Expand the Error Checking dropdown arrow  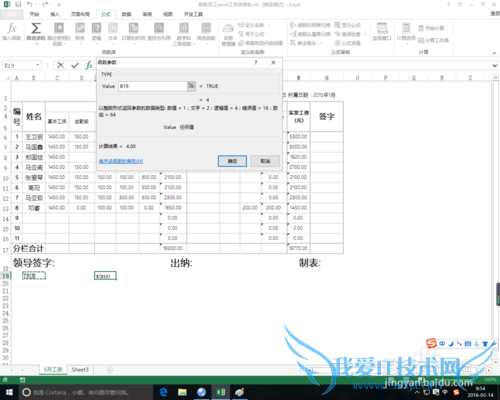(x=365, y=34)
